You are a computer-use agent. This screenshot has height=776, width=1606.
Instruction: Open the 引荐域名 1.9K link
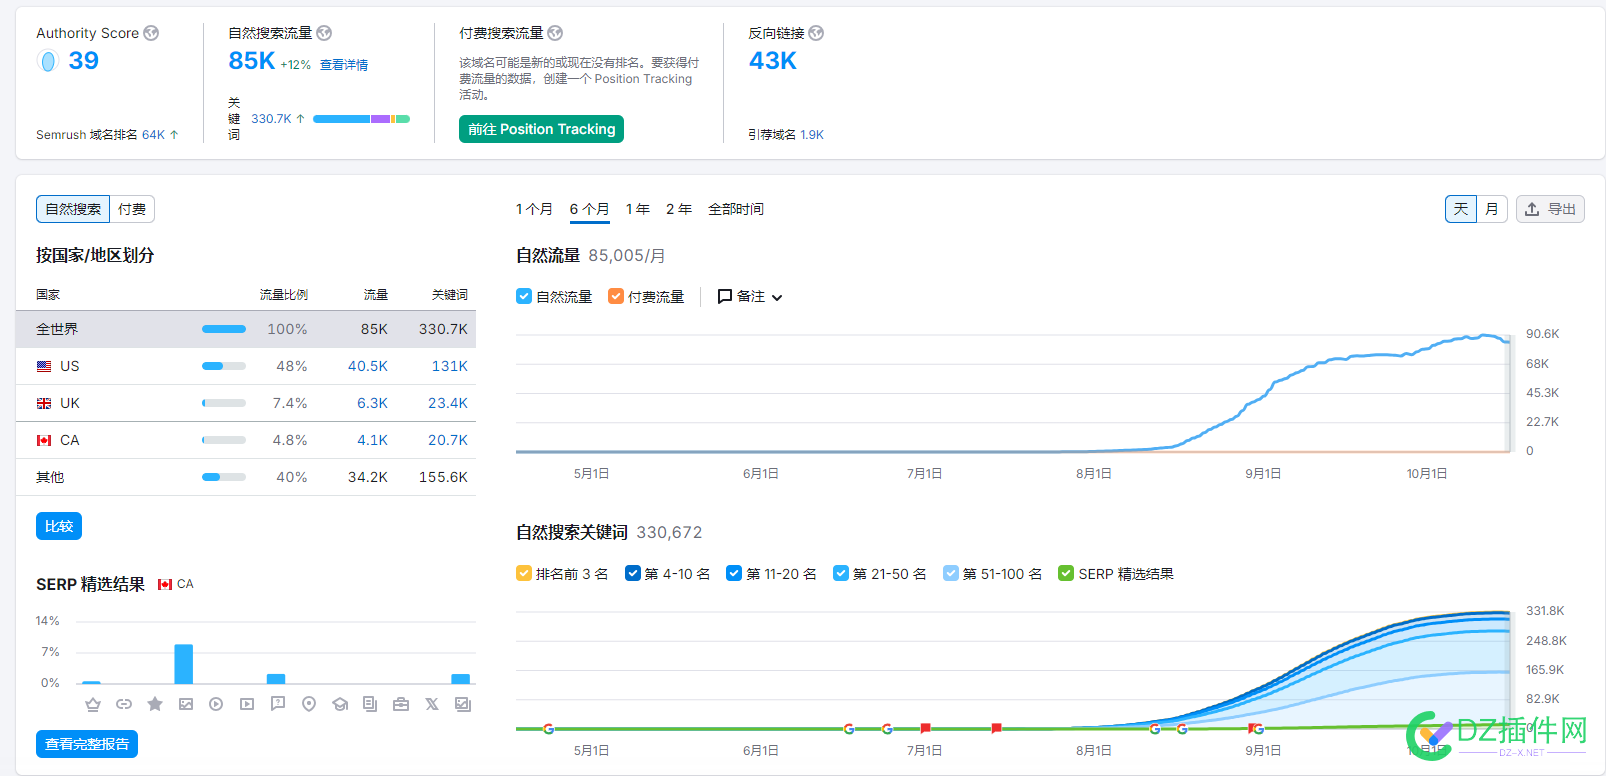[x=812, y=134]
